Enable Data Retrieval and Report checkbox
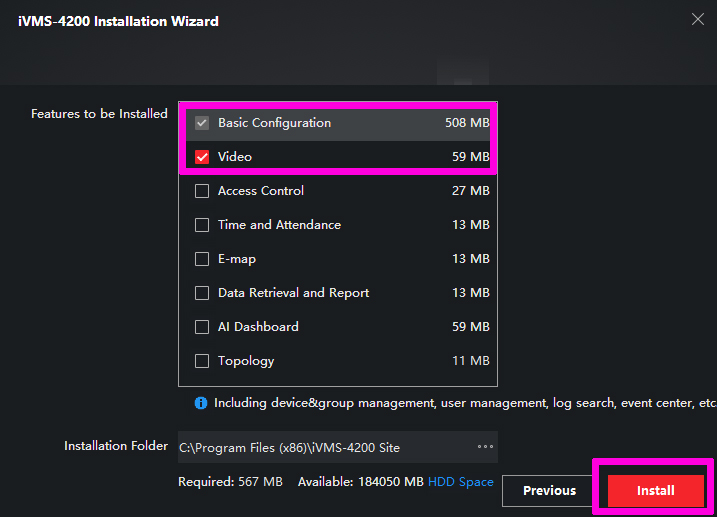Screen dimensions: 717x517 (202, 293)
